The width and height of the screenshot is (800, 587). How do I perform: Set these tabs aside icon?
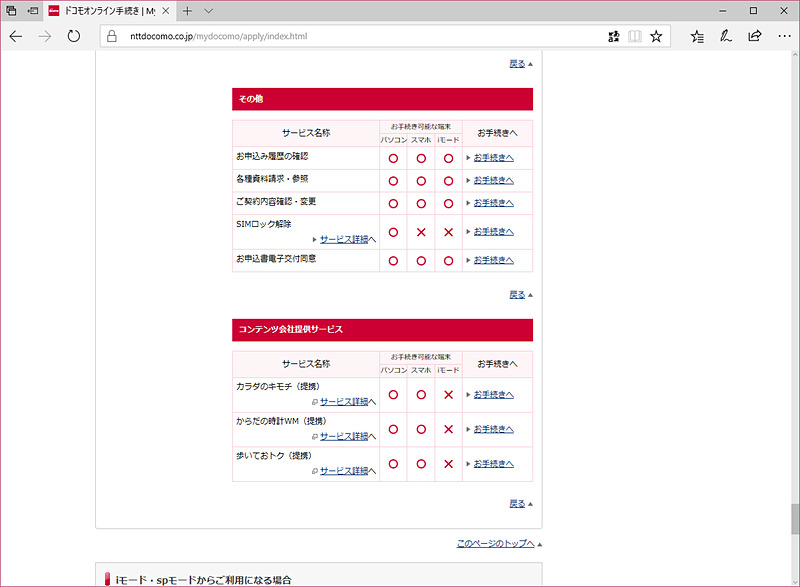(x=33, y=11)
